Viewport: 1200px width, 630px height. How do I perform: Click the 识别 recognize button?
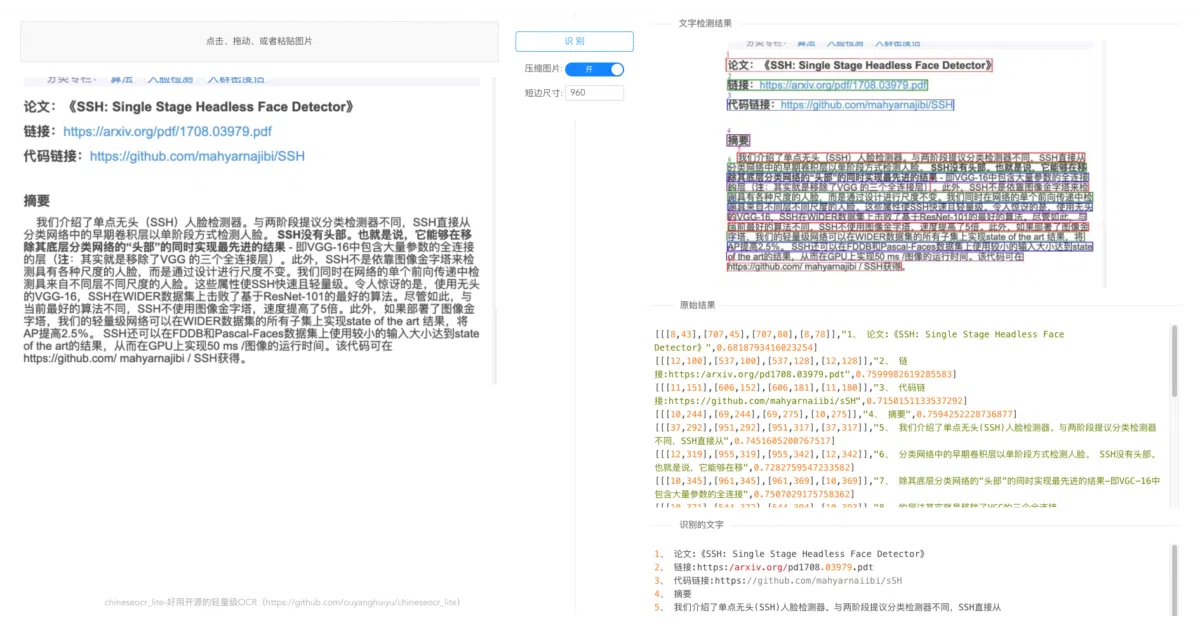574,41
